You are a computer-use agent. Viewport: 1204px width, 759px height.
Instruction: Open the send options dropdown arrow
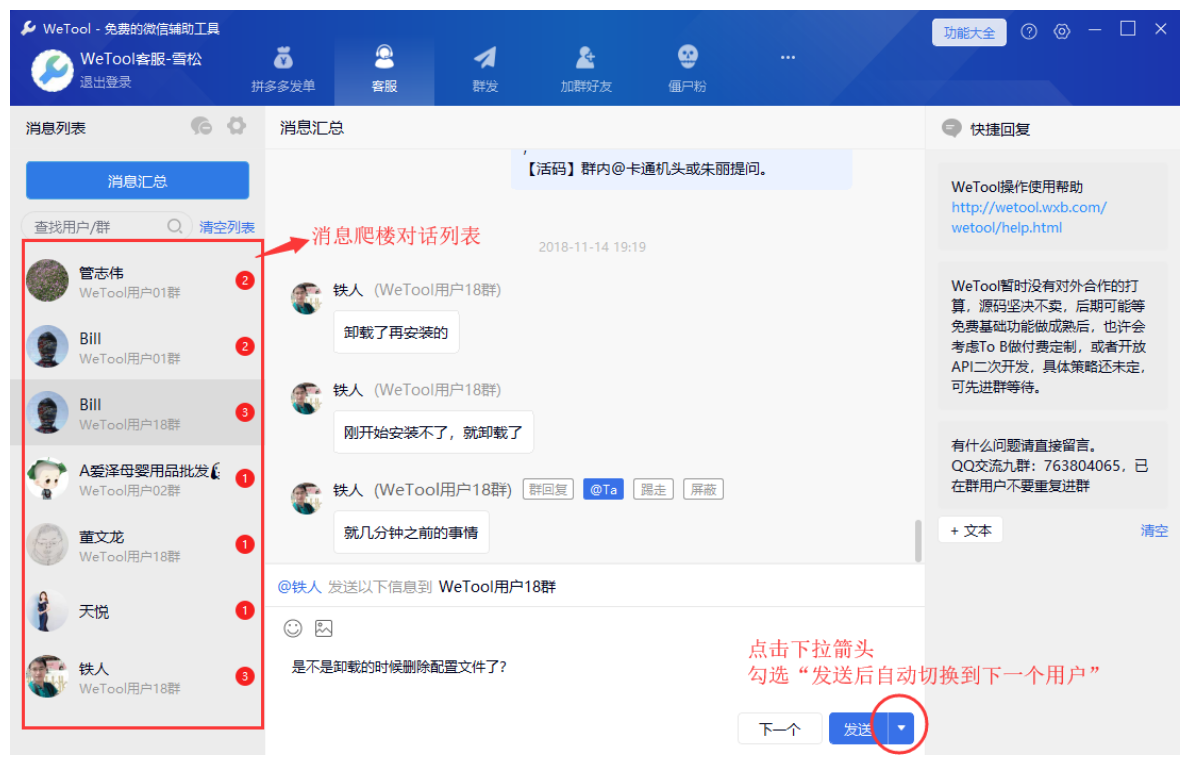(x=901, y=729)
